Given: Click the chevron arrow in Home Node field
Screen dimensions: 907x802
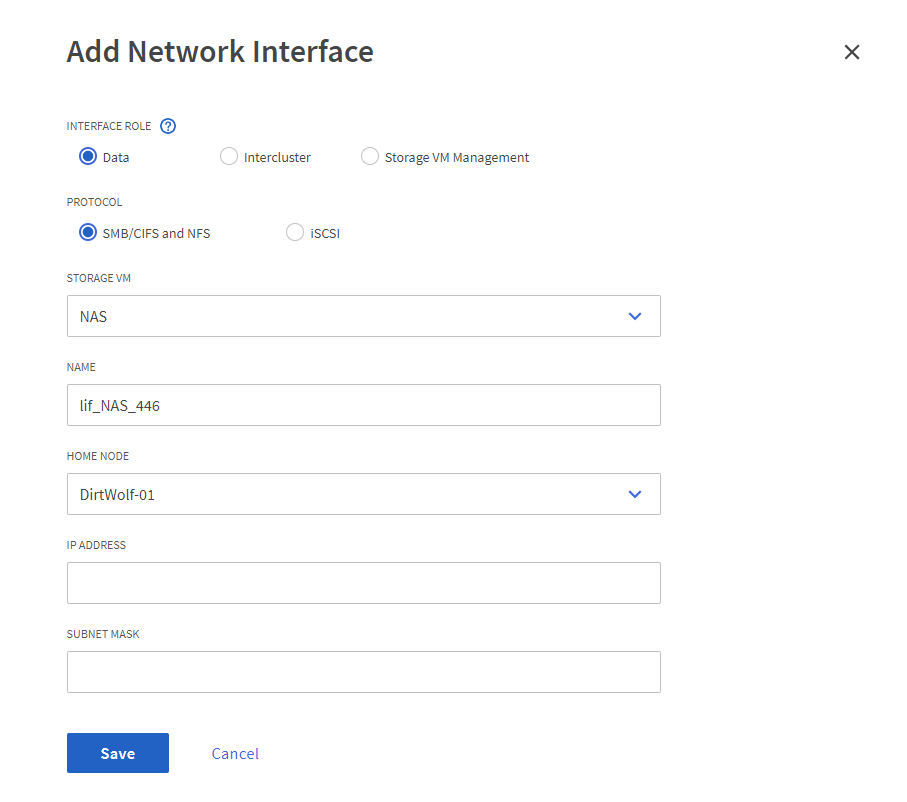Looking at the screenshot, I should click(634, 494).
